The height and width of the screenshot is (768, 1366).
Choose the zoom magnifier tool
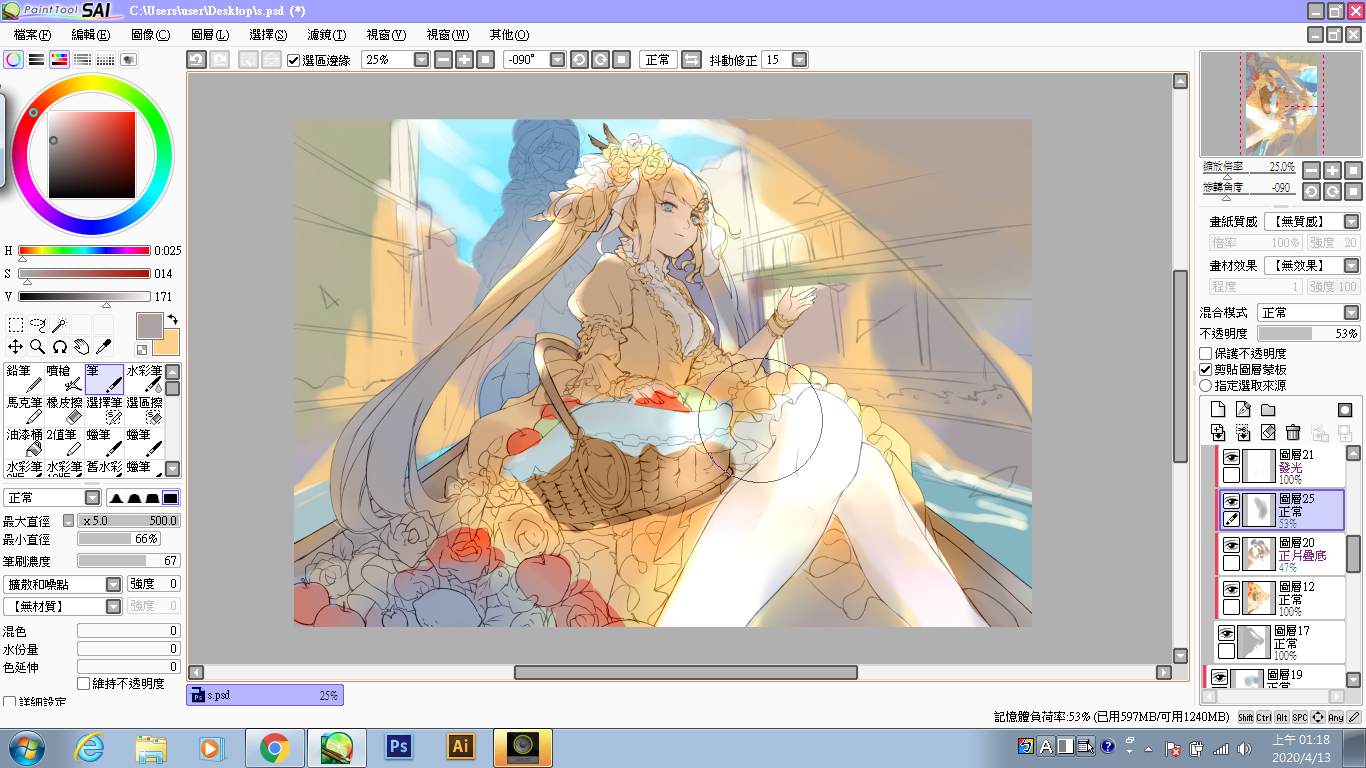[38, 347]
